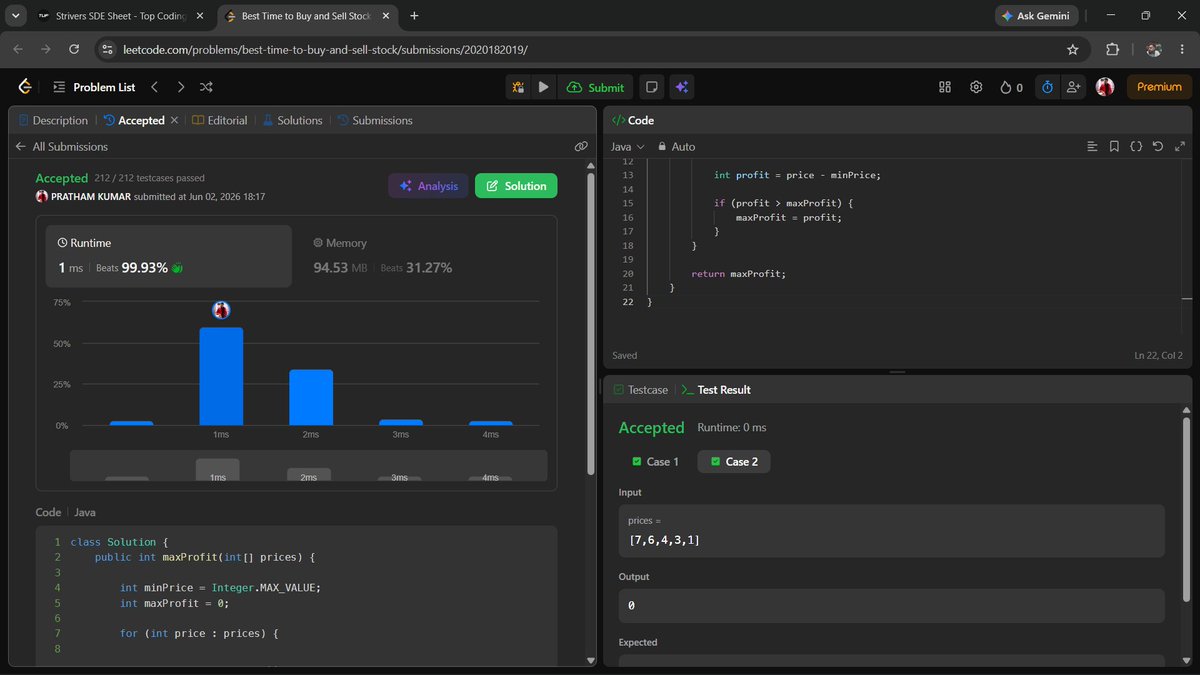Open LeetCode settings gear
1200x675 pixels.
(976, 87)
